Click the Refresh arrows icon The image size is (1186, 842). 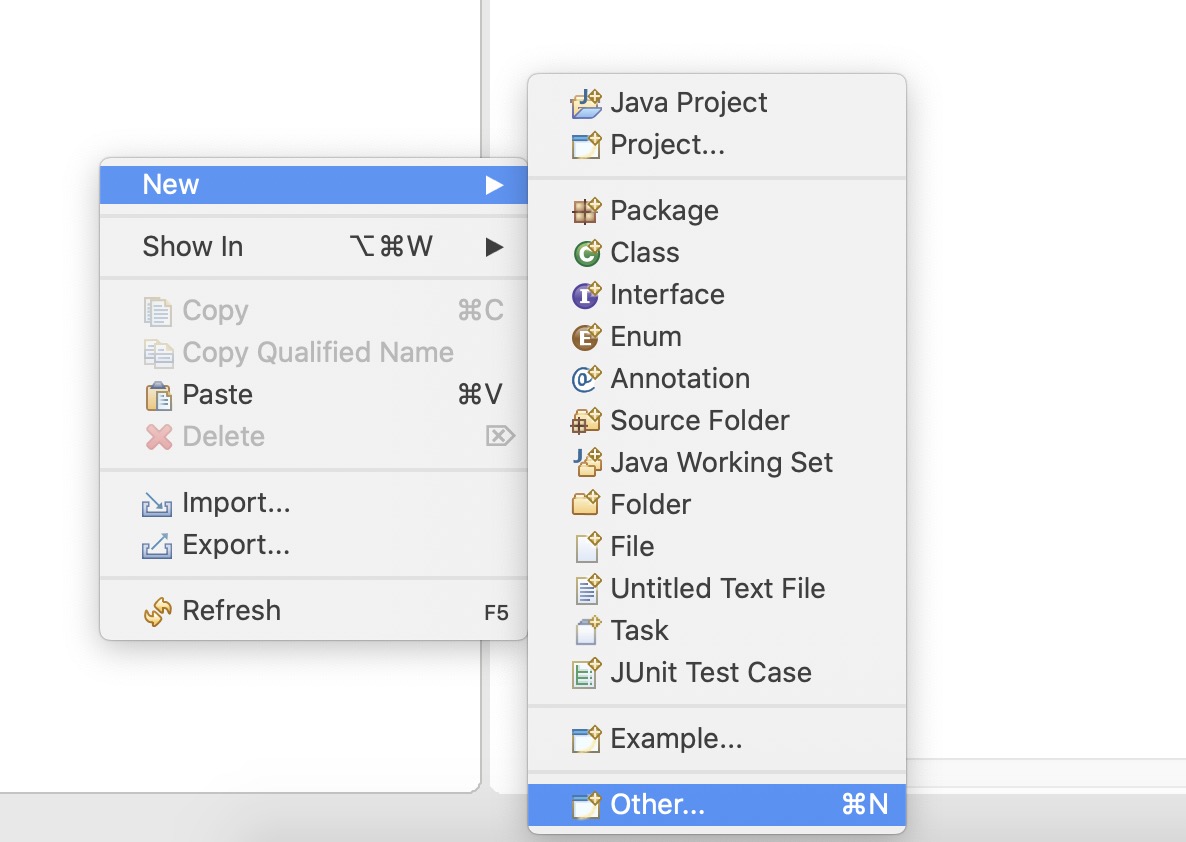tap(158, 611)
